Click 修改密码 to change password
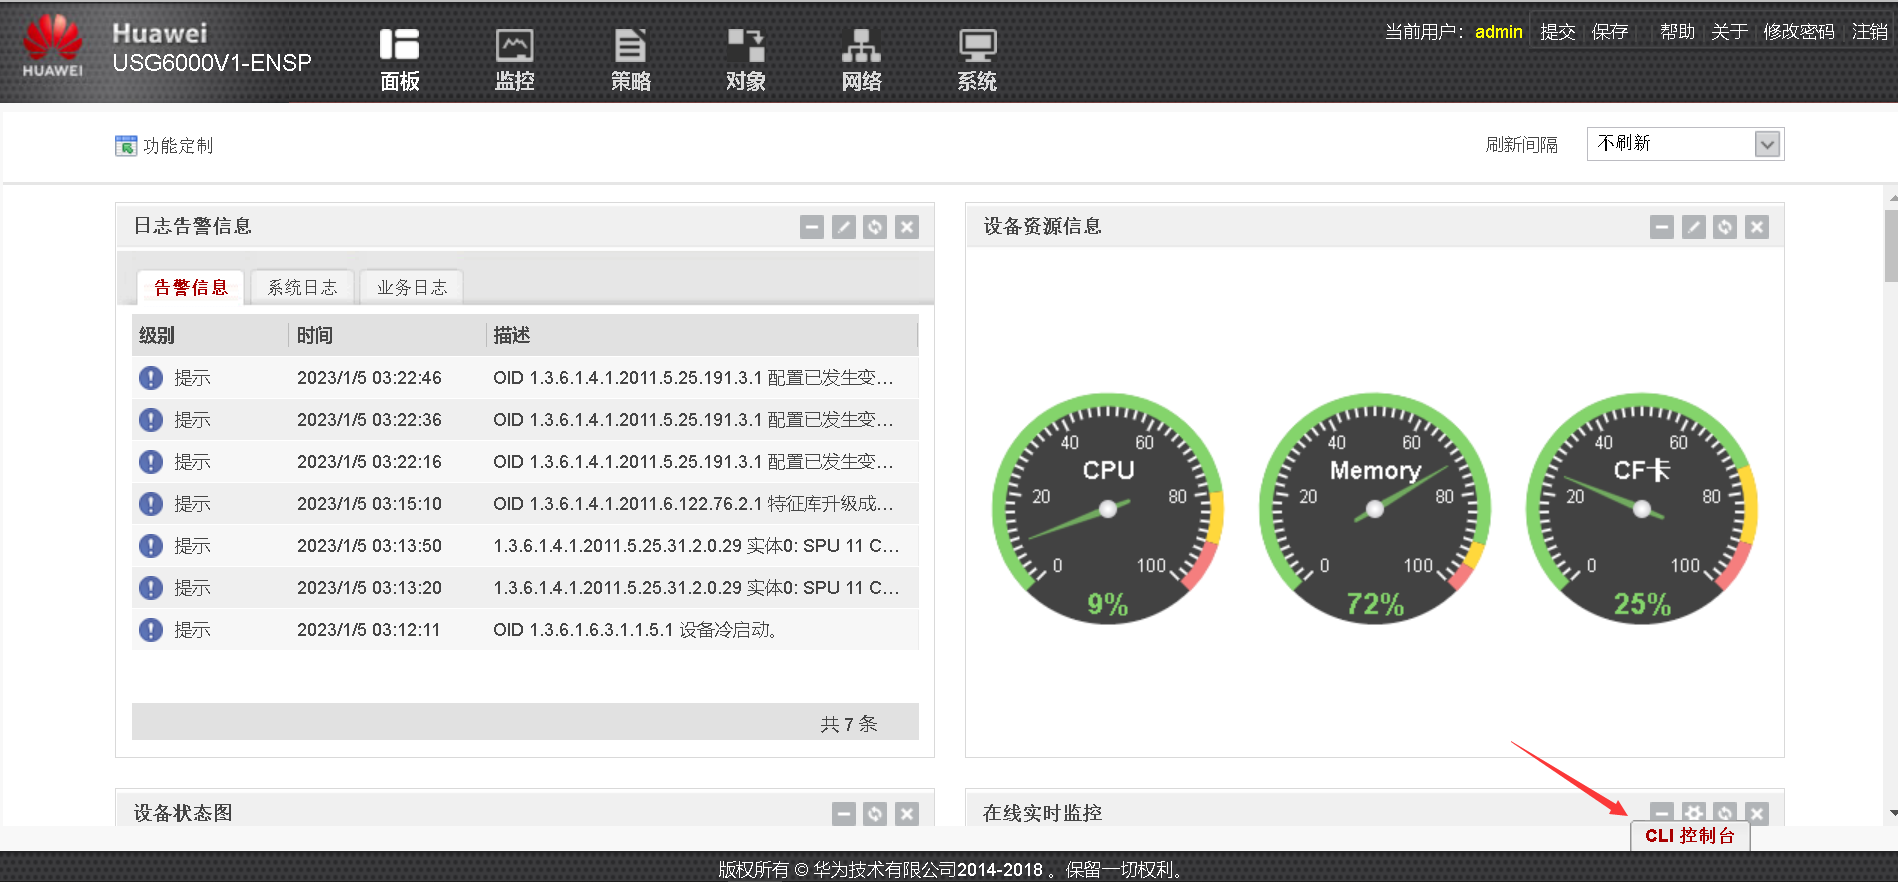Screen dimensions: 1898x882 1799,32
